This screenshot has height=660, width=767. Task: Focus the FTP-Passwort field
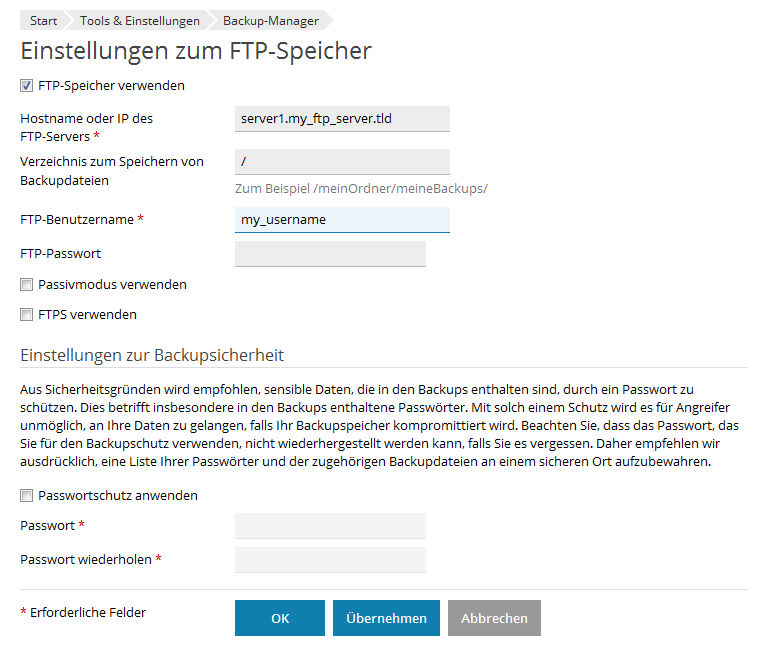tap(330, 254)
